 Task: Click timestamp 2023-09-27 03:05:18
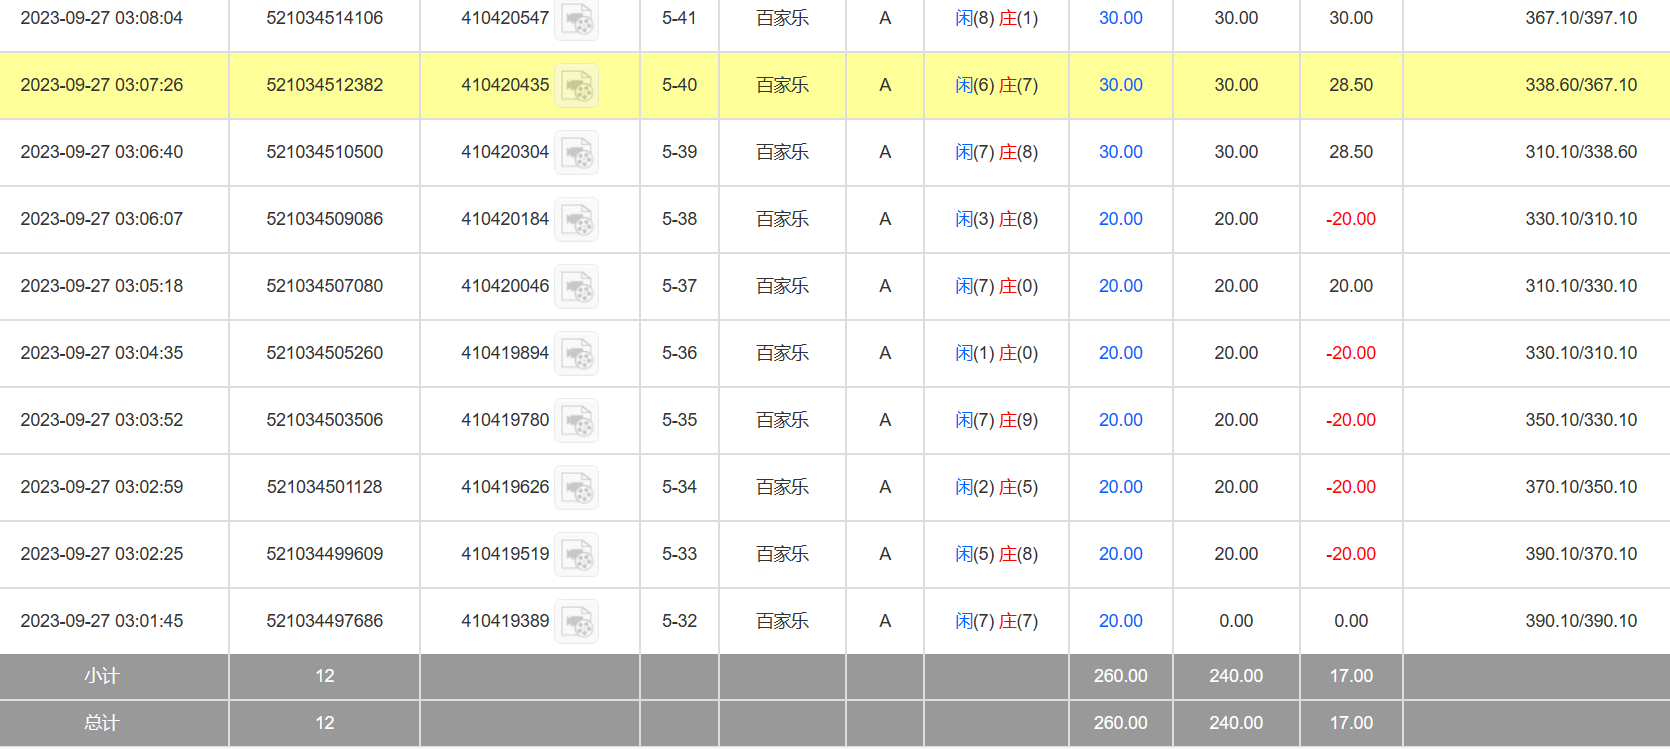pos(102,286)
